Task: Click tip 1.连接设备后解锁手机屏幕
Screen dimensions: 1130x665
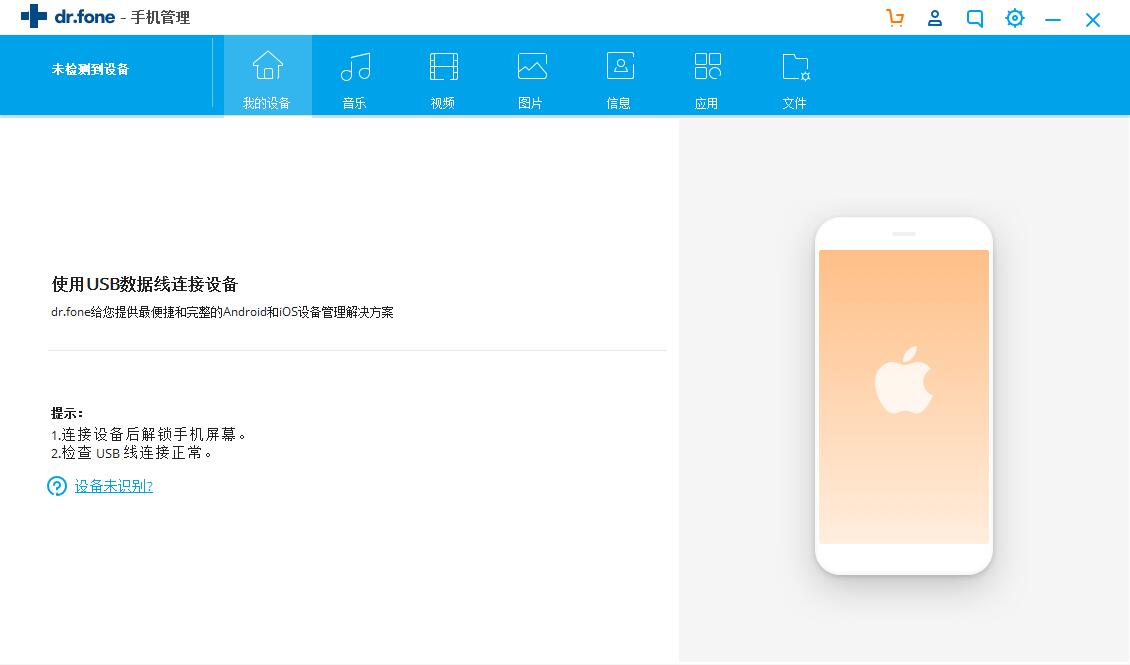Action: (148, 434)
